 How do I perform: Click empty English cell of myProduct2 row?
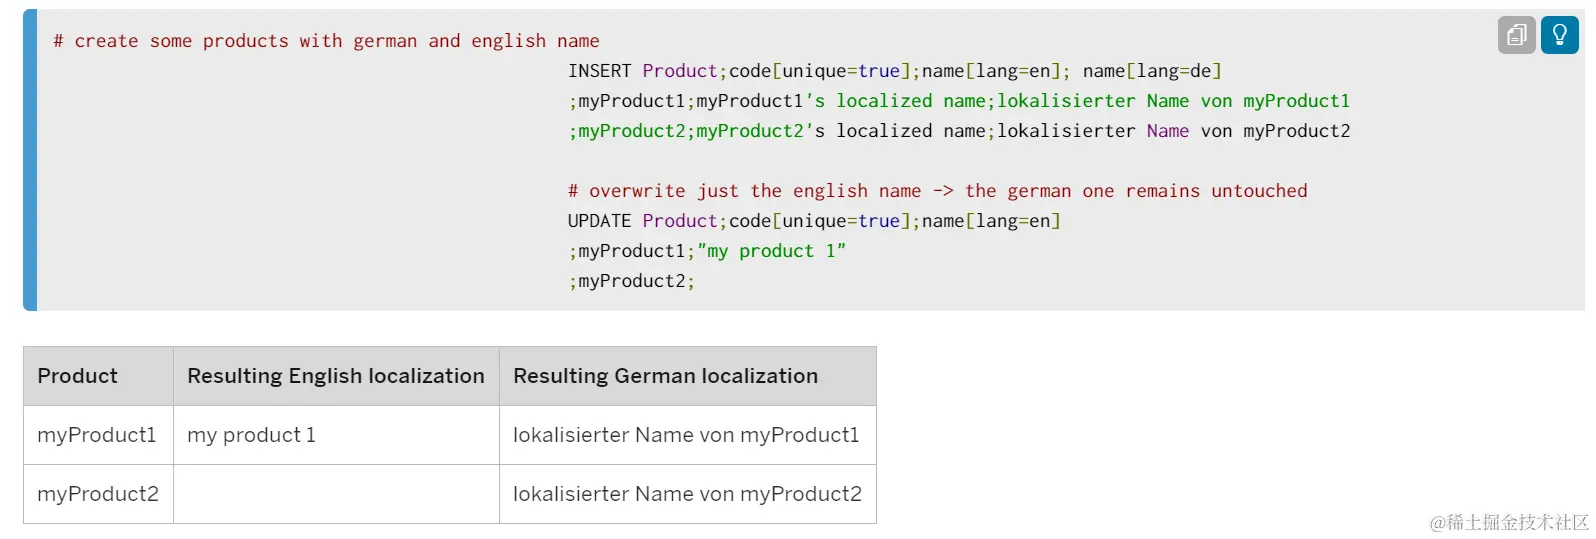click(x=336, y=494)
